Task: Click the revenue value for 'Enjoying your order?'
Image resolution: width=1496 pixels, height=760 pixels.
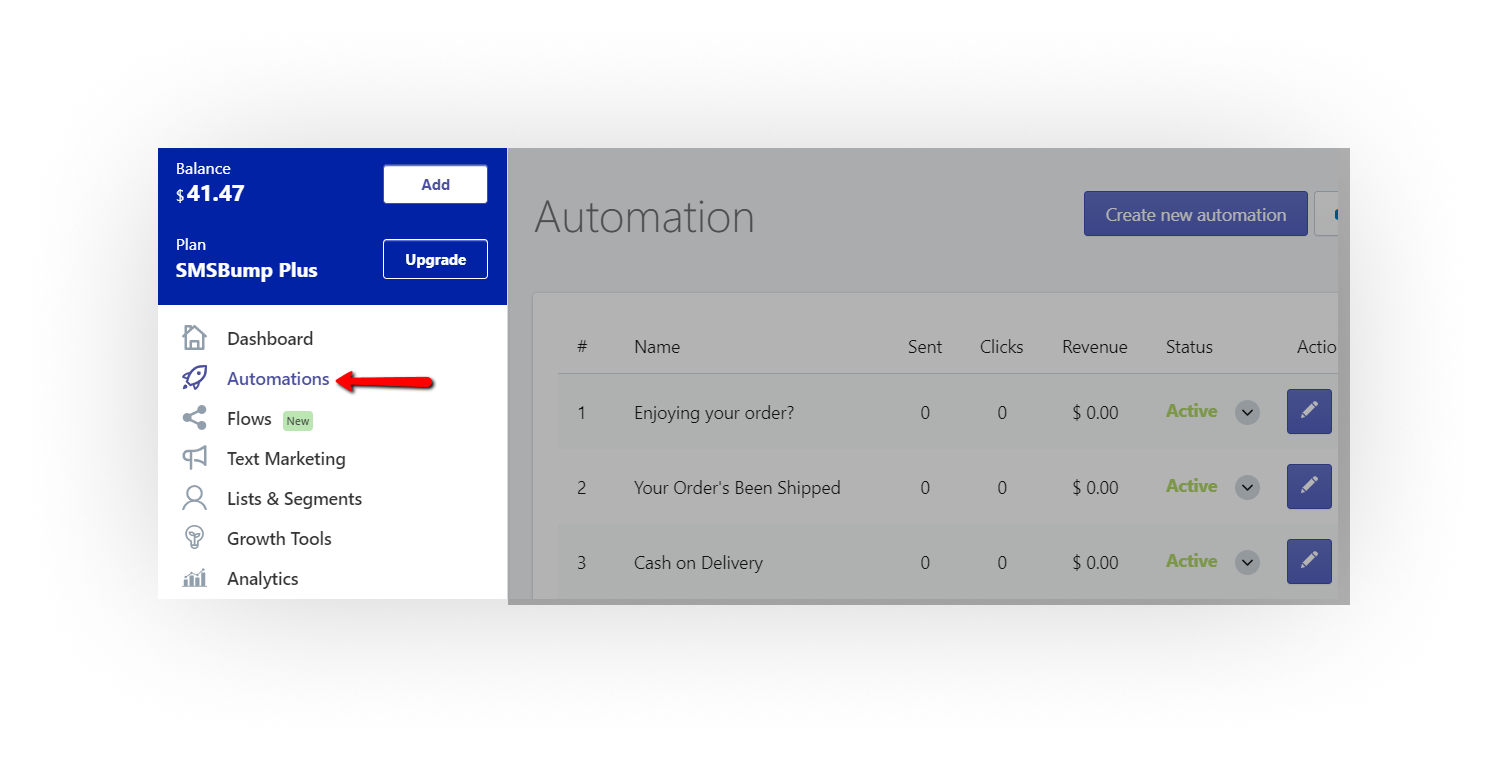Action: 1095,412
